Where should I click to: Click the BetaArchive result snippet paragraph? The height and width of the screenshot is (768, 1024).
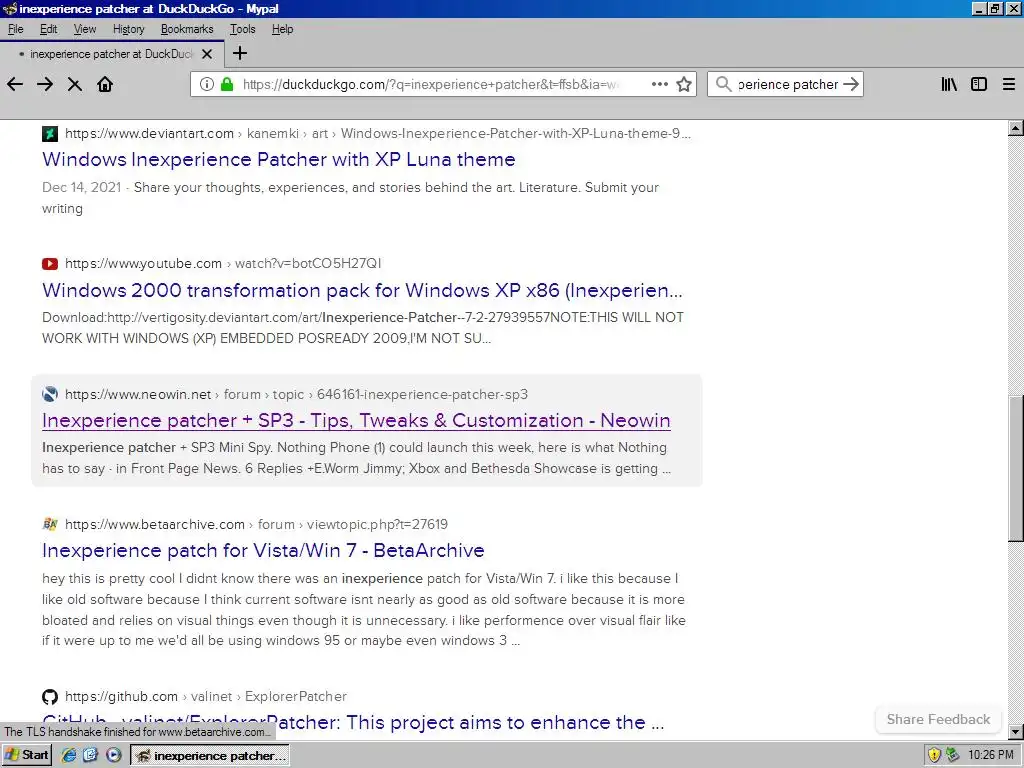364,609
